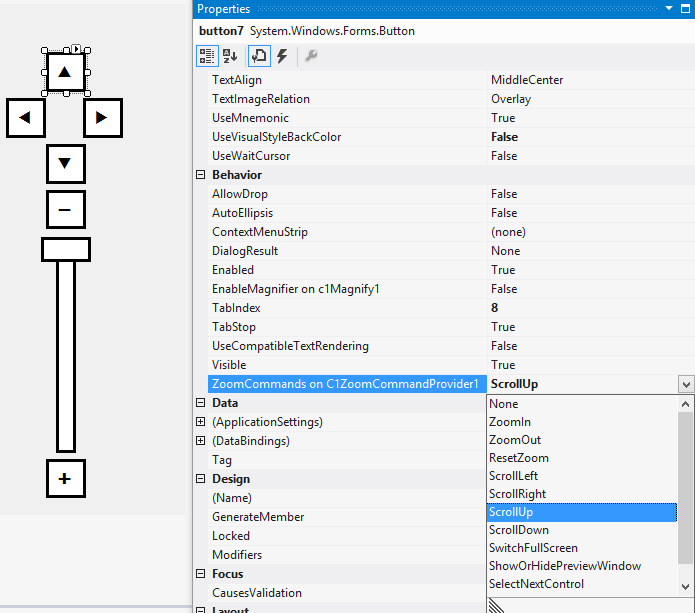Click the right arrow button on form
Image resolution: width=695 pixels, height=613 pixels.
102,118
